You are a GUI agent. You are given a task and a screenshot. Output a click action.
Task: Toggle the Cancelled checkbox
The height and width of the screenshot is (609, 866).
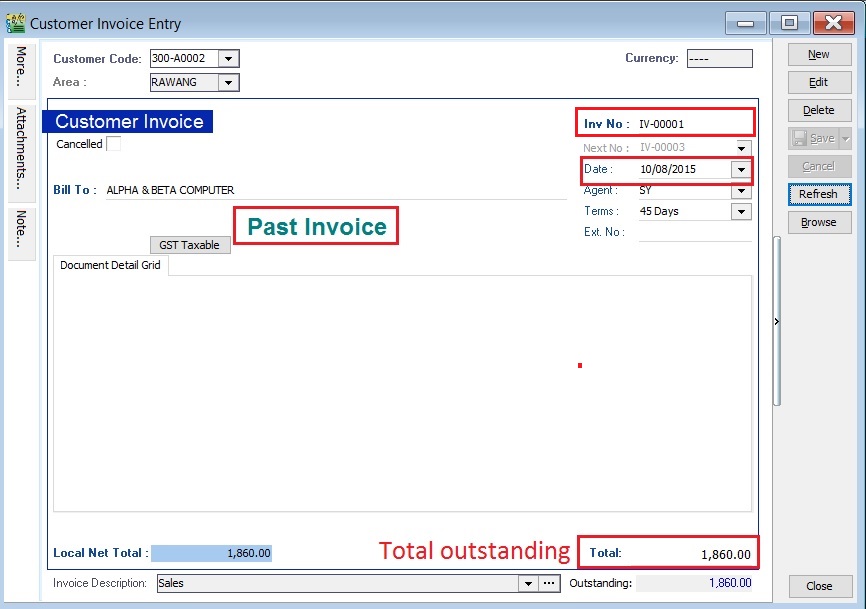113,143
